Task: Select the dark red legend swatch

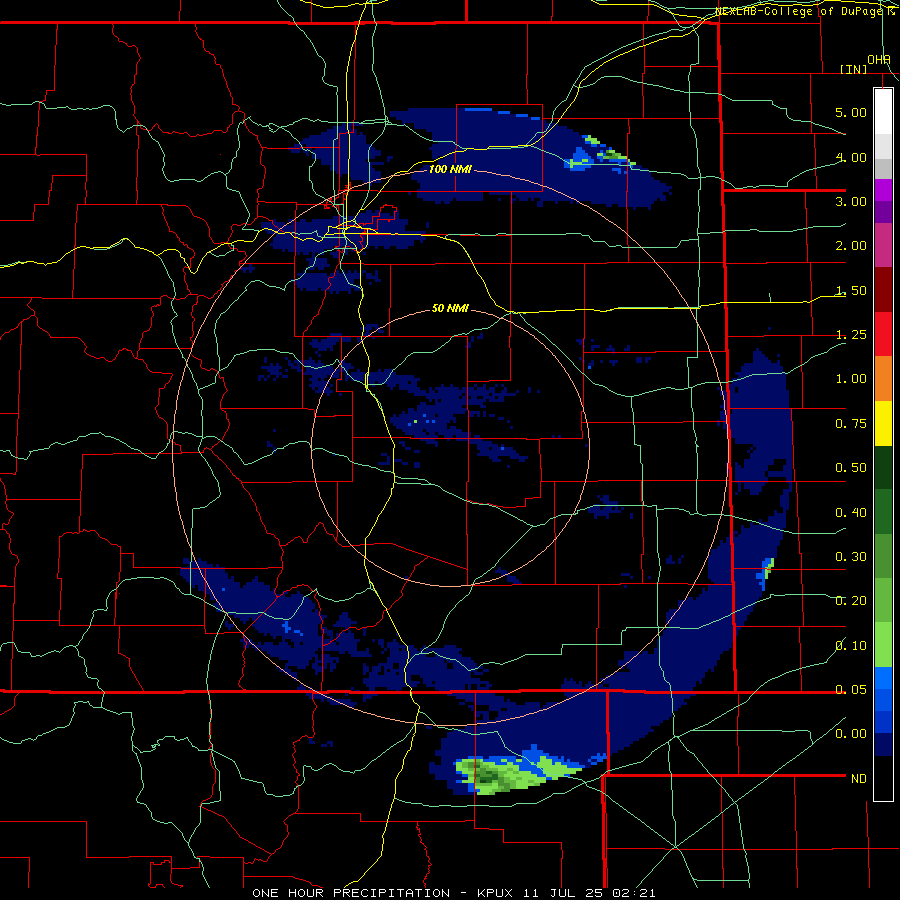Action: [x=883, y=290]
